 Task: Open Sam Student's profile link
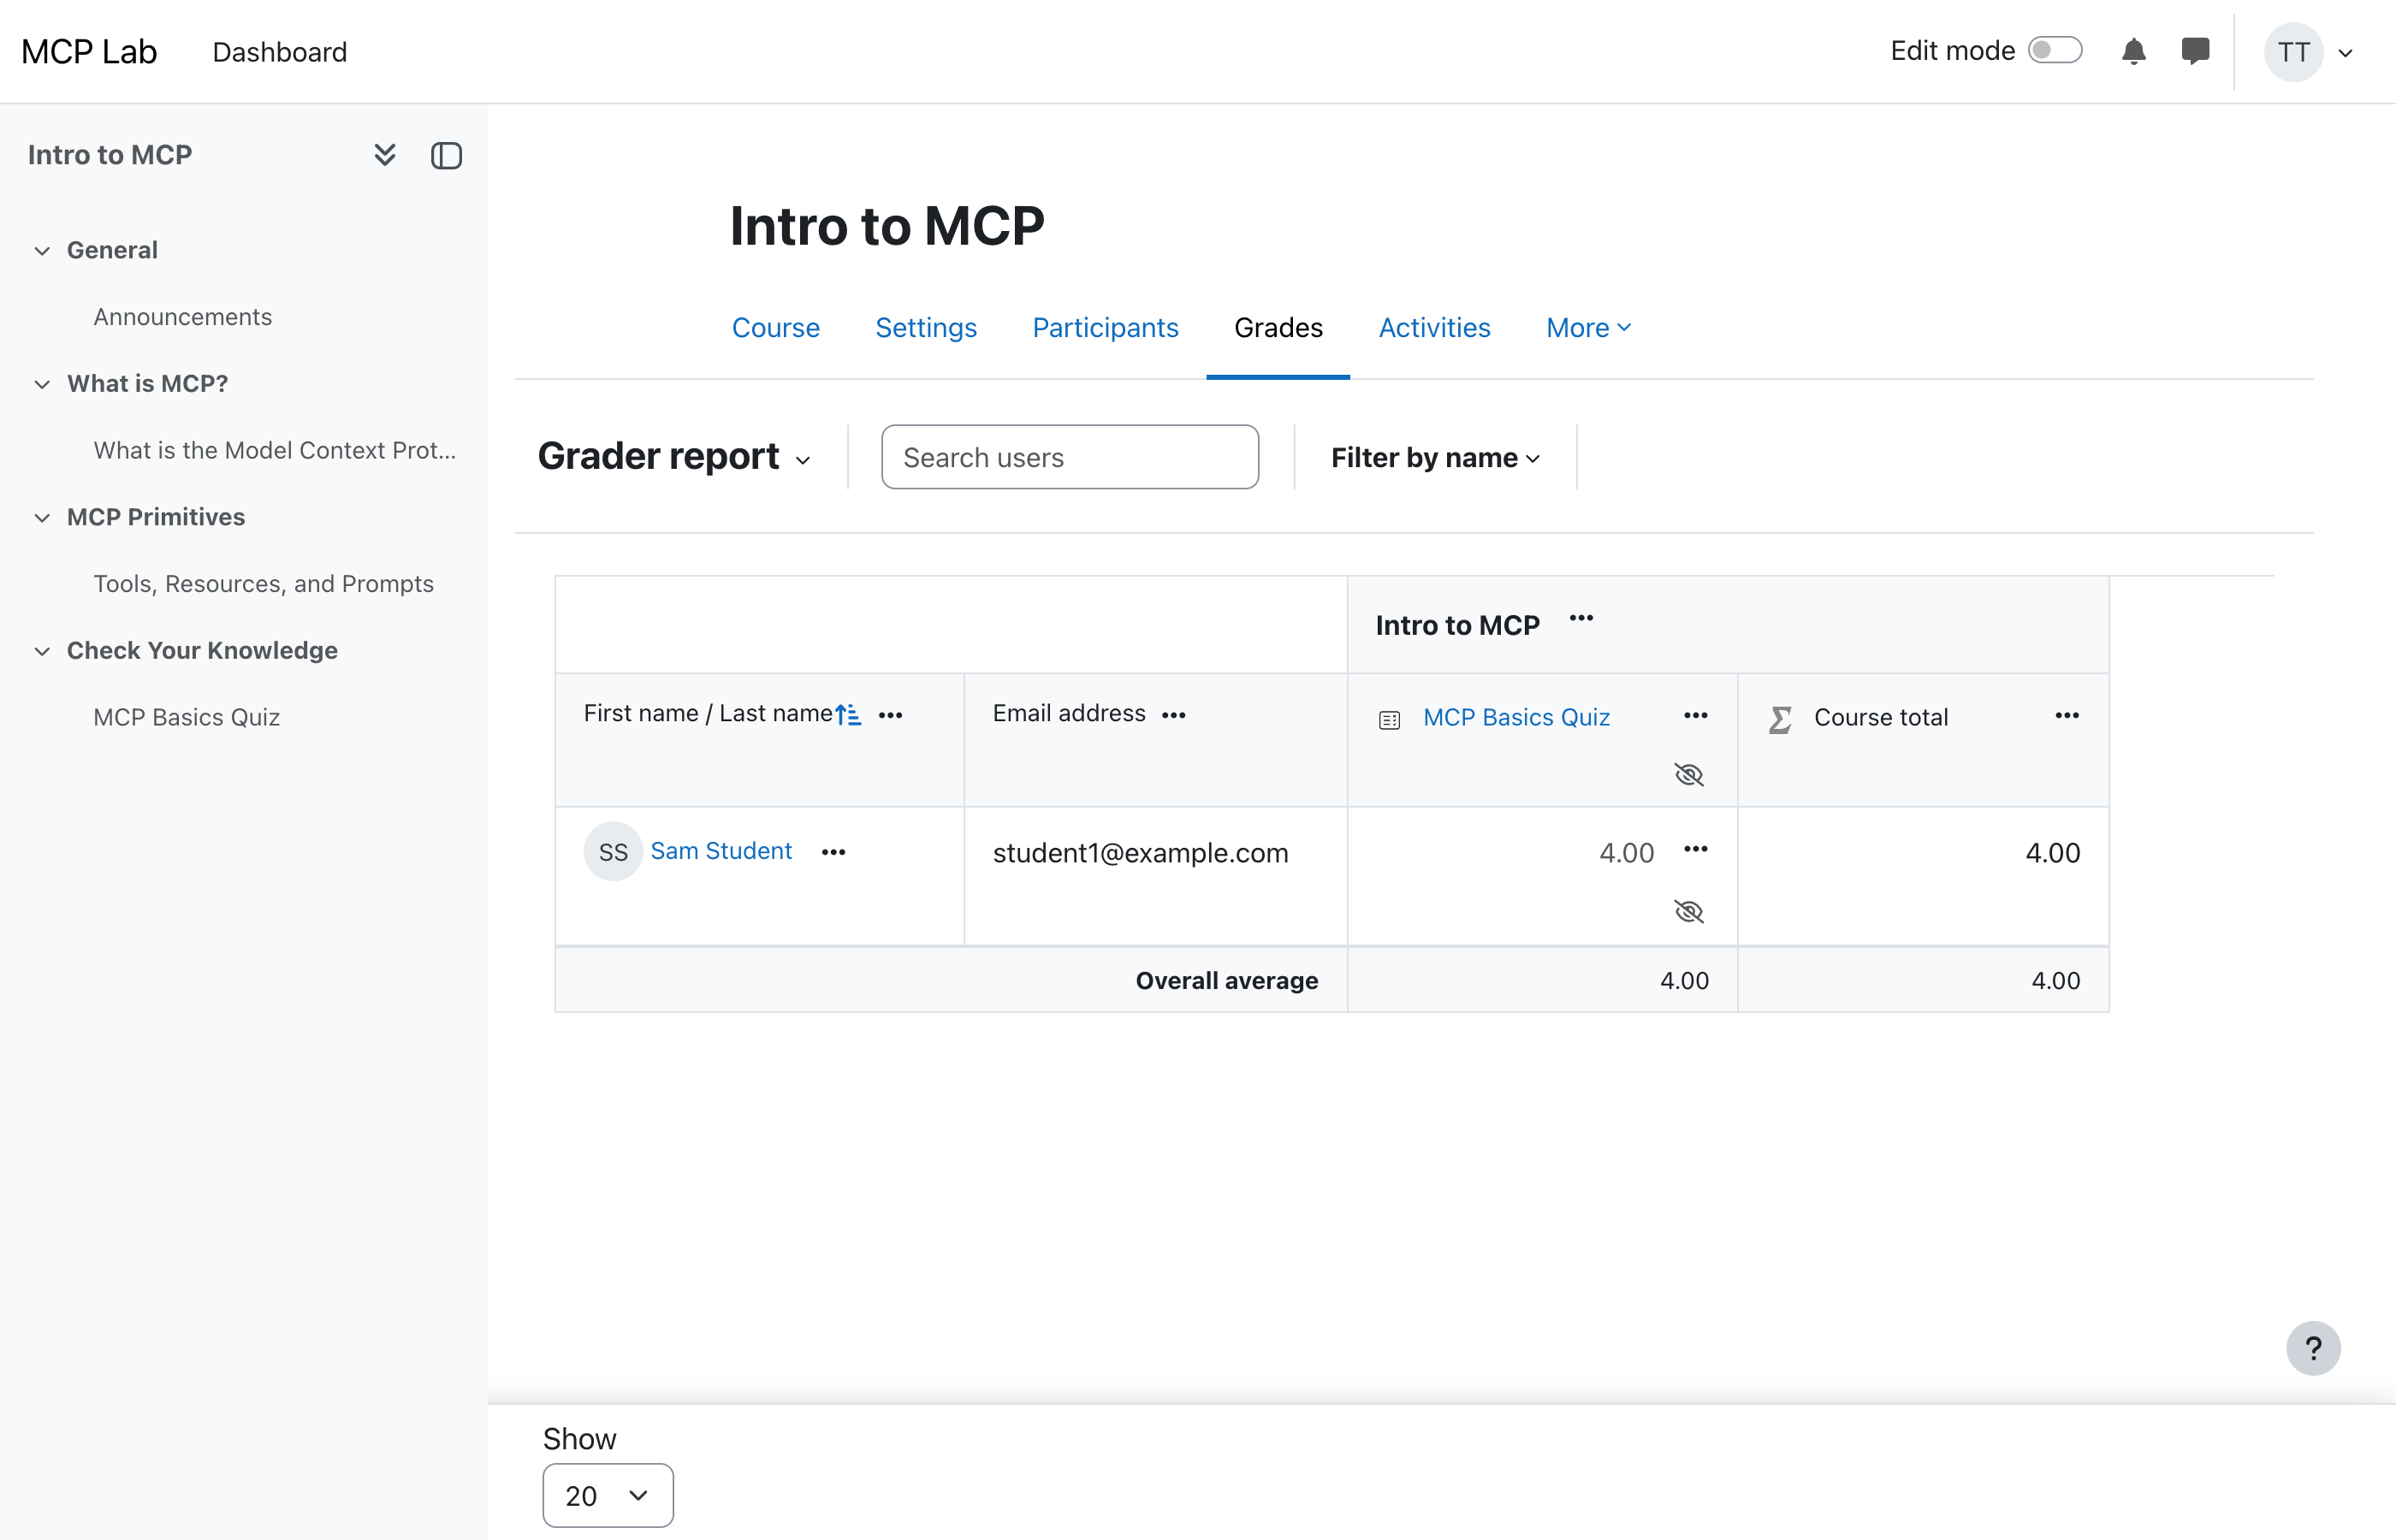pos(721,851)
